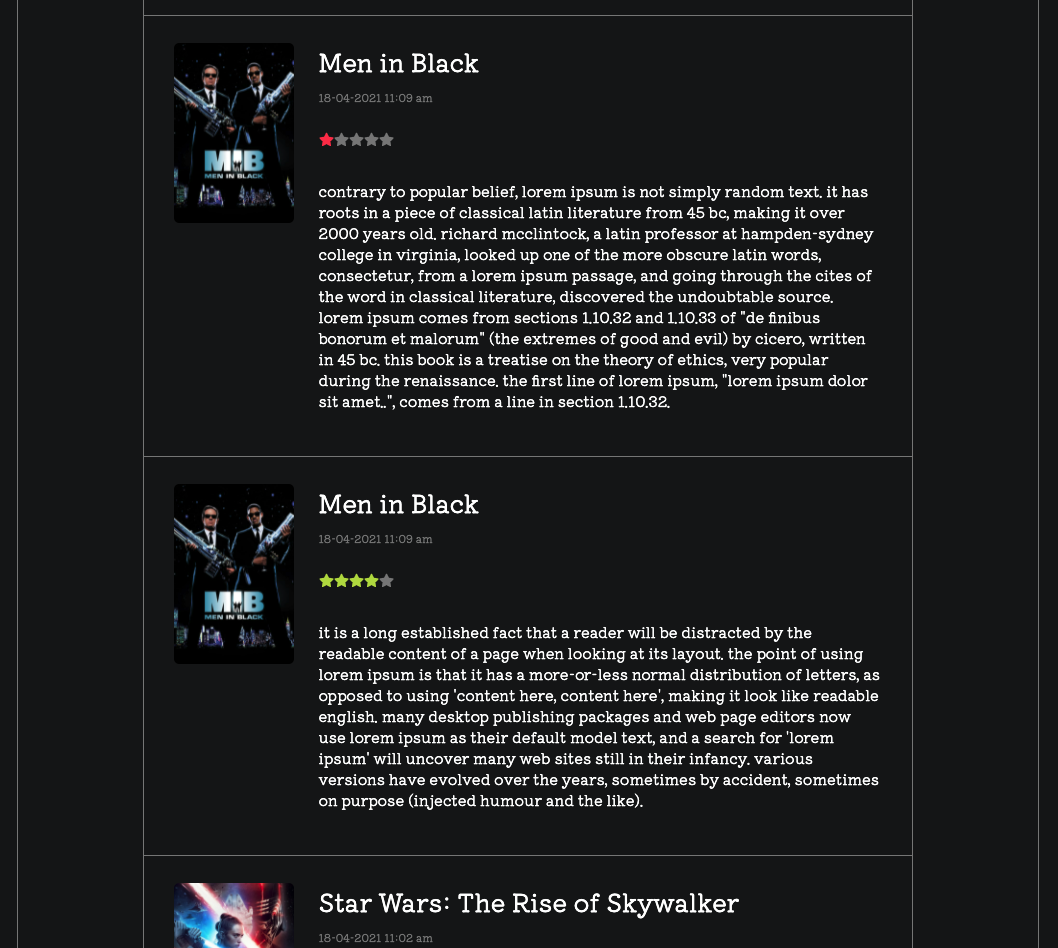Click the second grey star in the first review

tap(341, 140)
